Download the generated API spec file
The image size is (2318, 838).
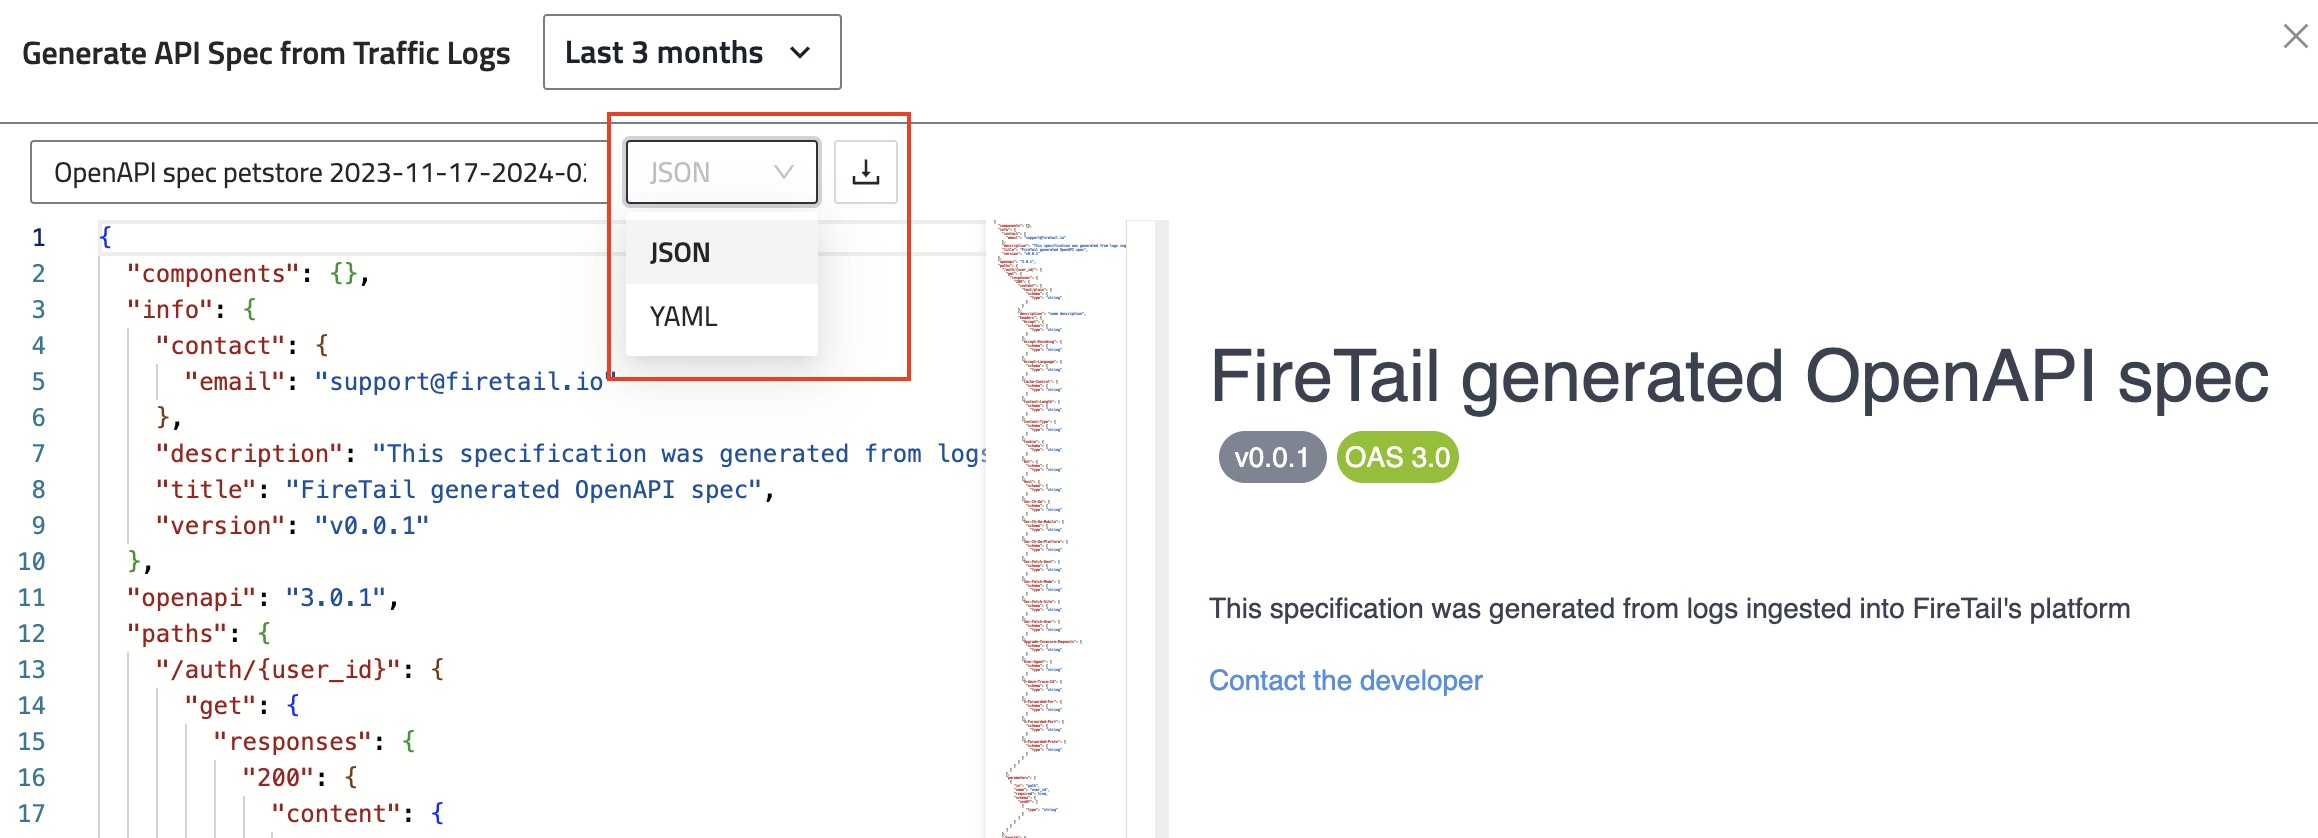pos(865,173)
